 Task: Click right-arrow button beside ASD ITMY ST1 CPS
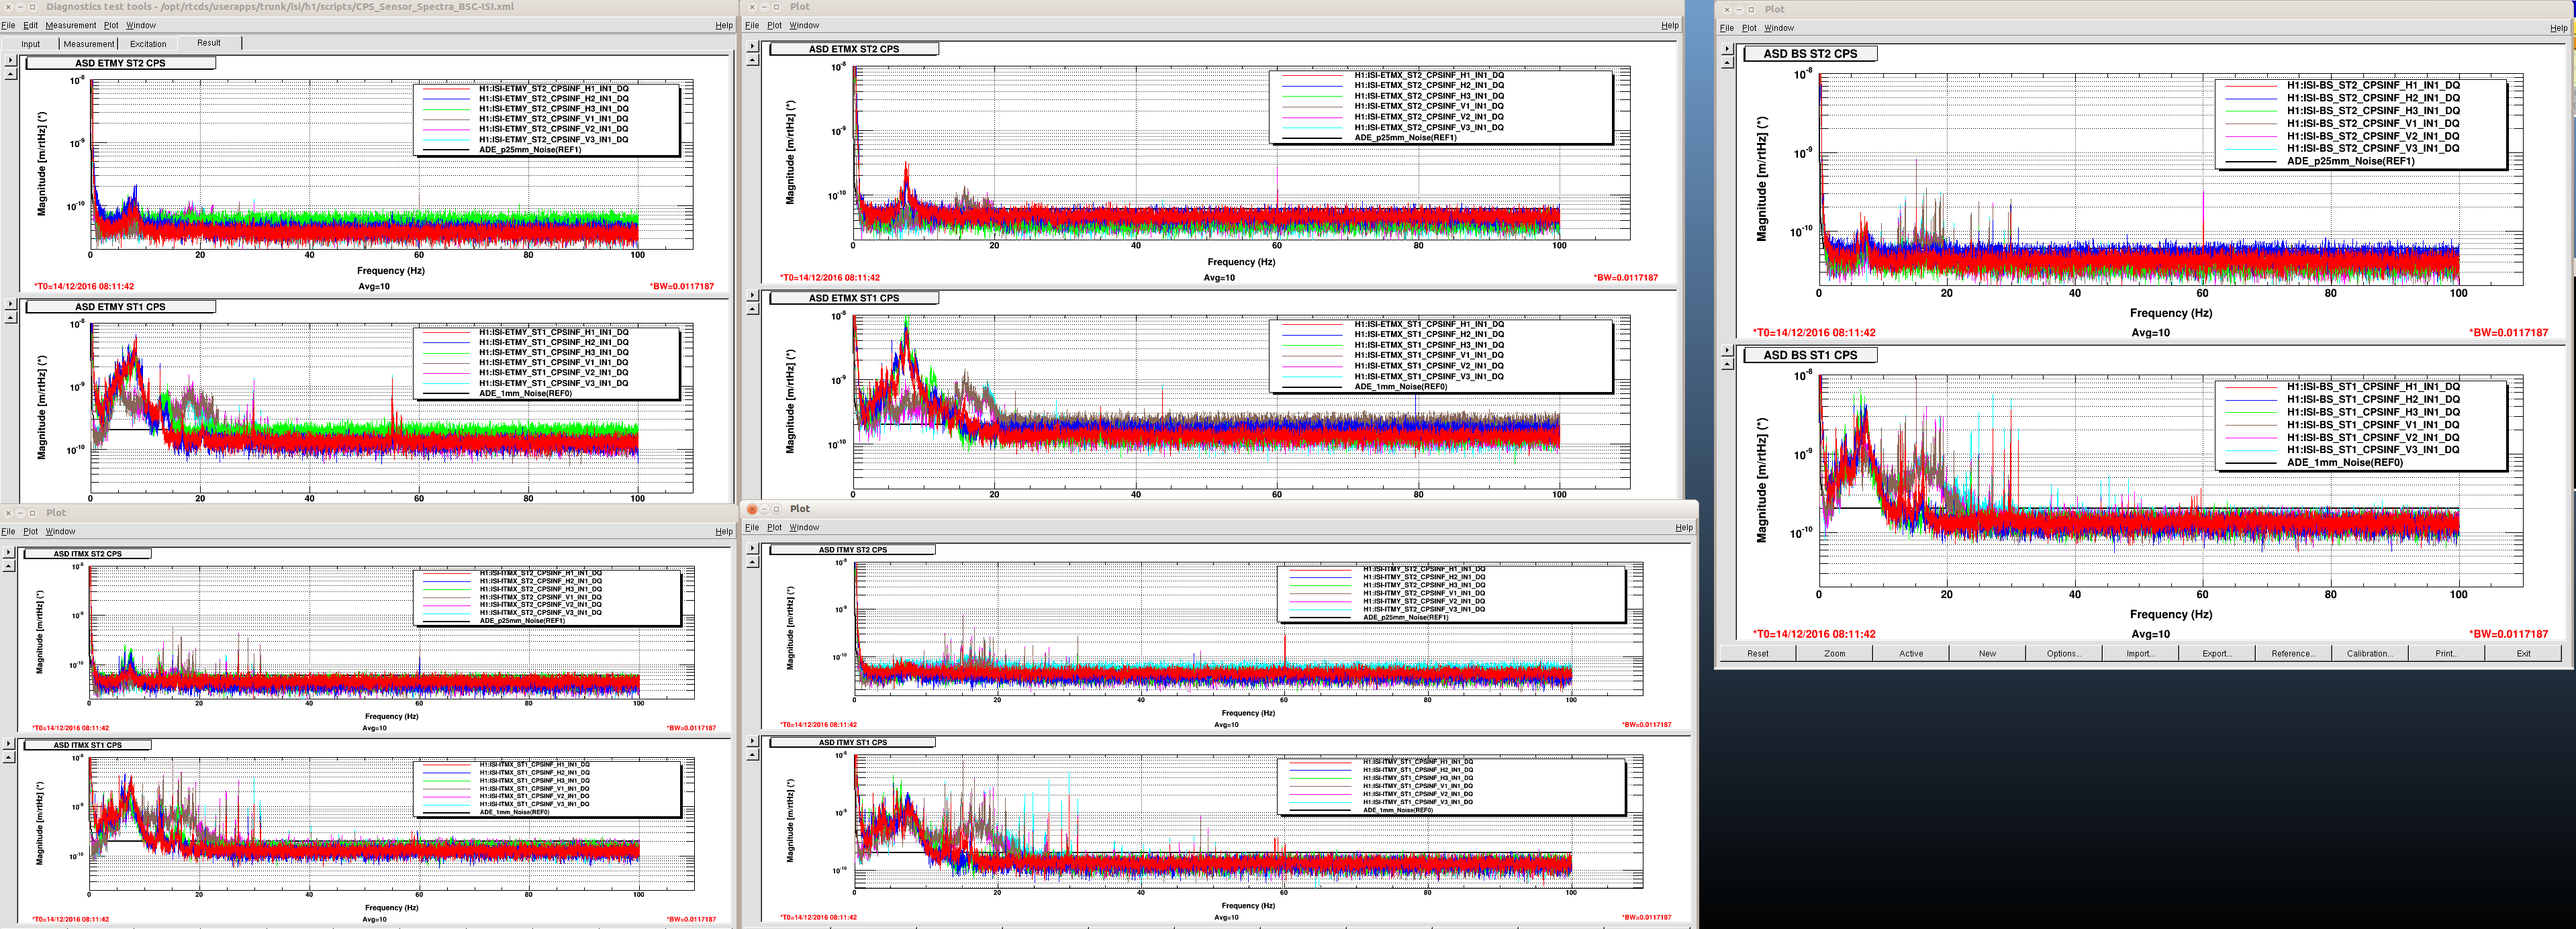click(x=753, y=741)
